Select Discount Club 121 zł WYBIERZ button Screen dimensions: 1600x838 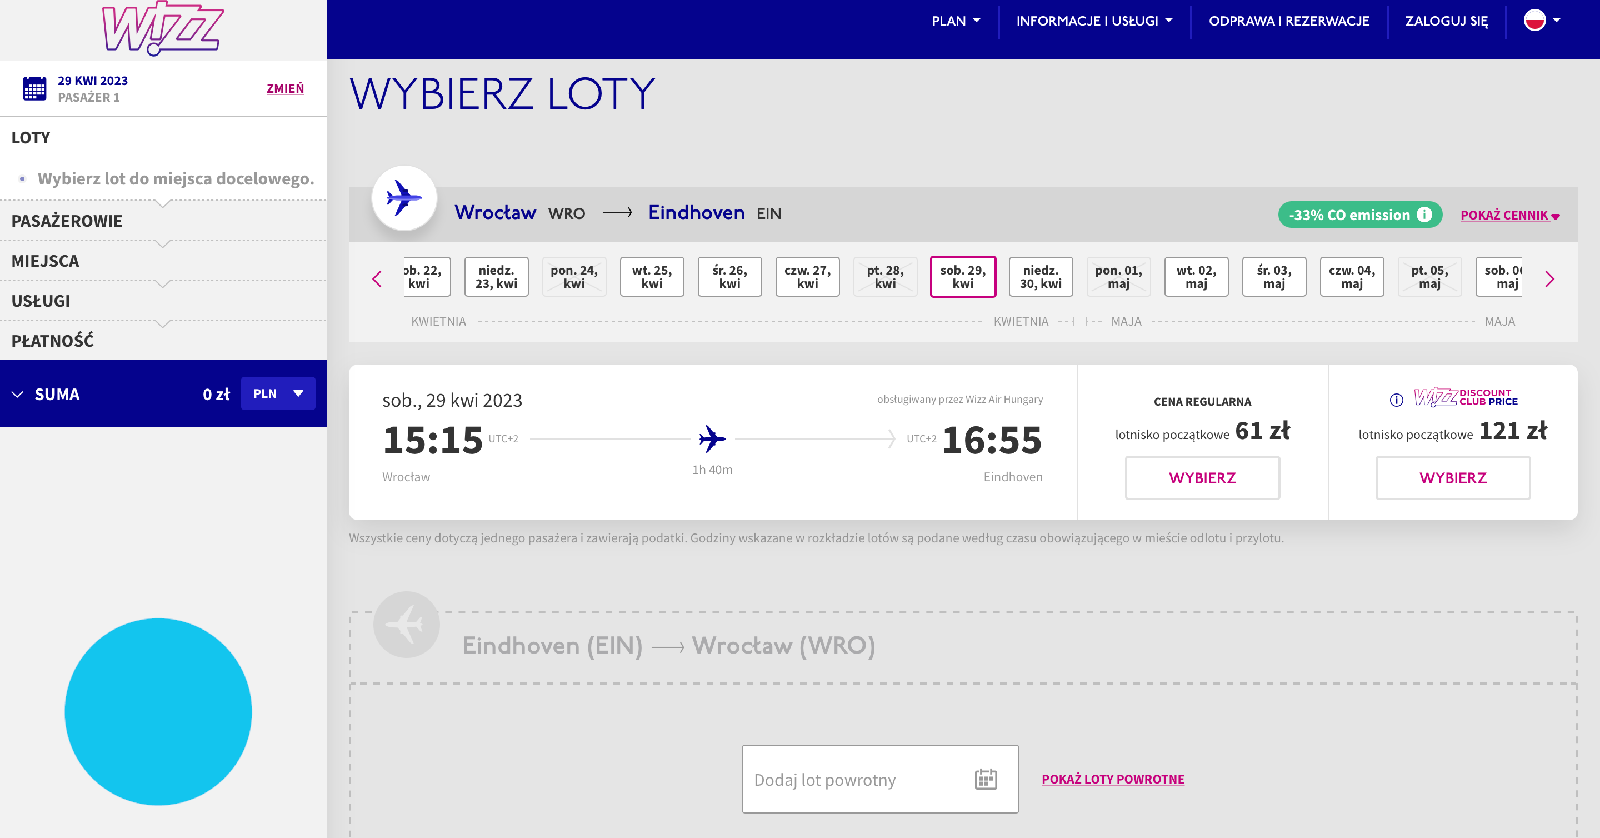coord(1453,478)
